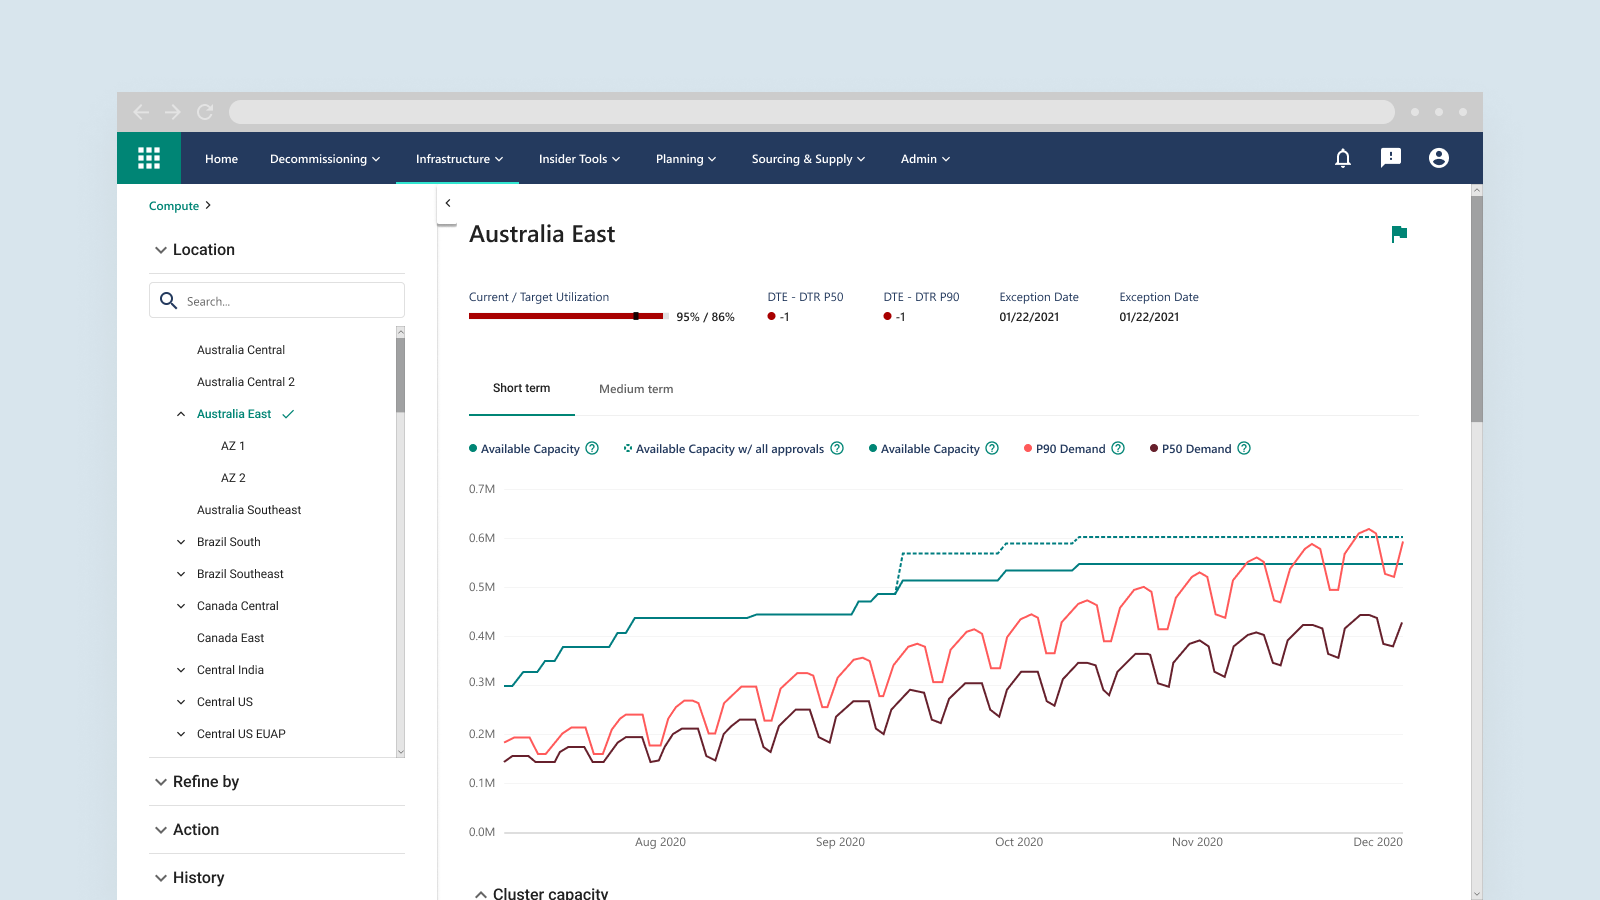Screen dimensions: 1600x900
Task: Go to the Home page link
Action: (x=221, y=159)
